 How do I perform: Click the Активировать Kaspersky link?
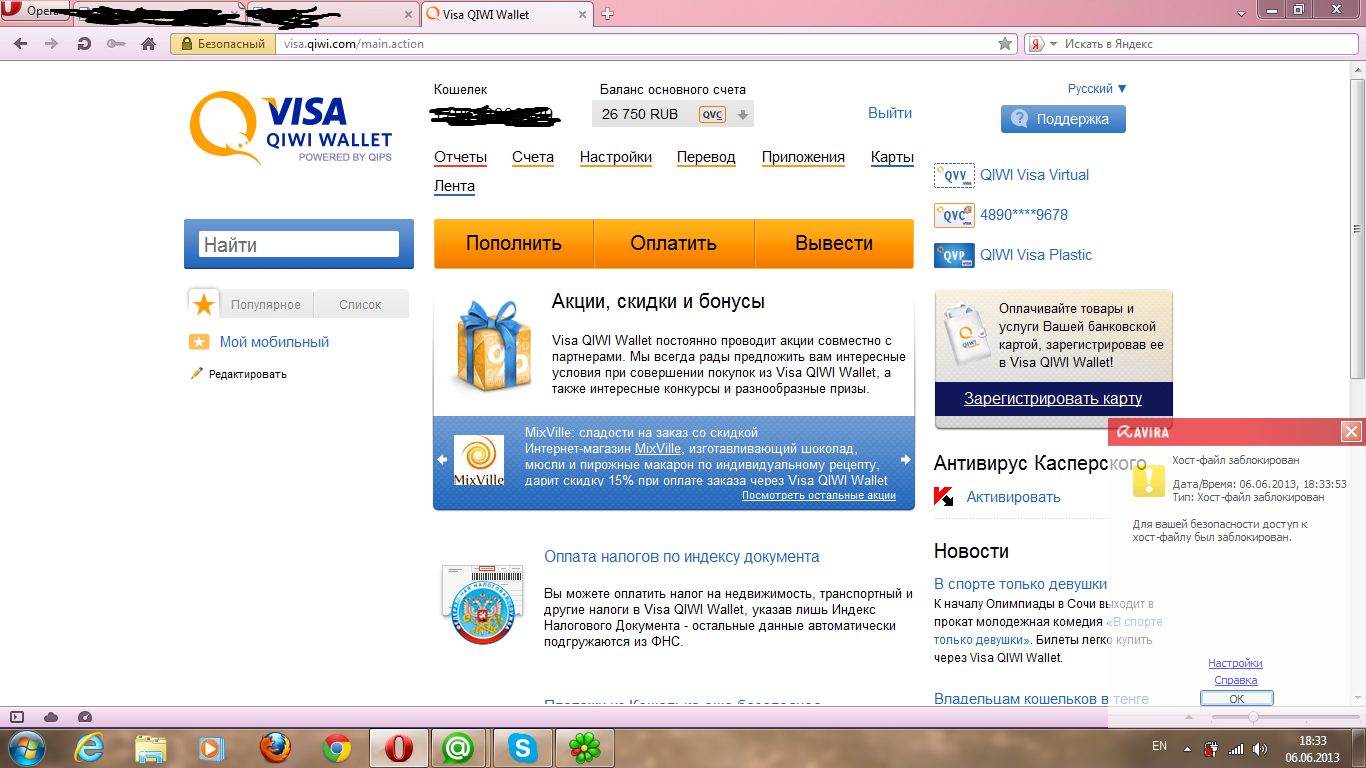(1013, 497)
